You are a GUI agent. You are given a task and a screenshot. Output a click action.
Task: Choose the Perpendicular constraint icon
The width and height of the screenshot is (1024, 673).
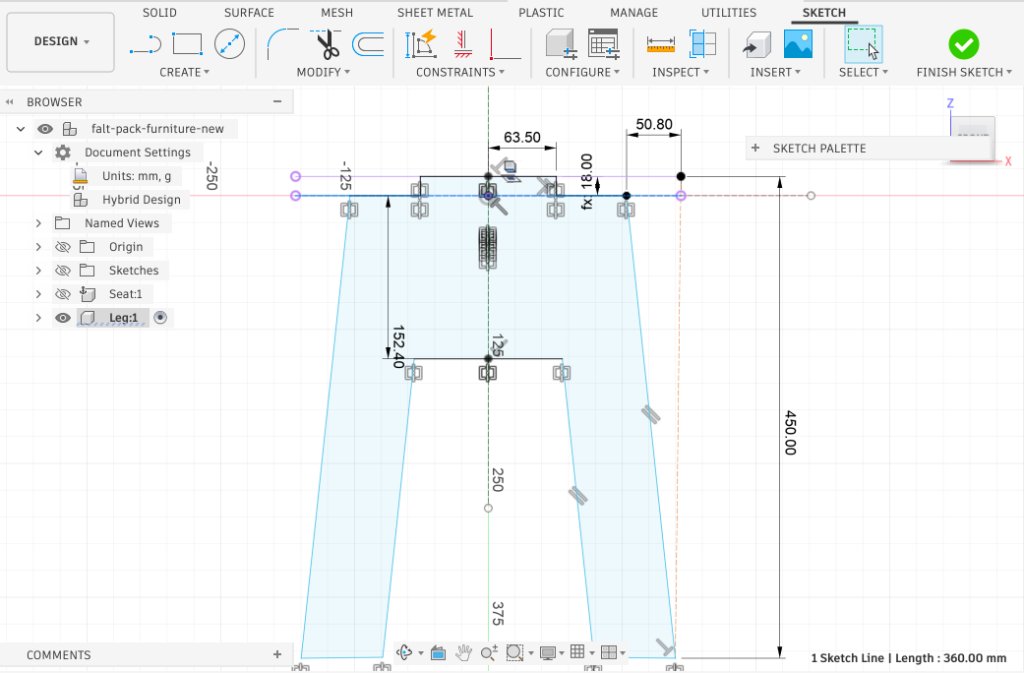[505, 44]
